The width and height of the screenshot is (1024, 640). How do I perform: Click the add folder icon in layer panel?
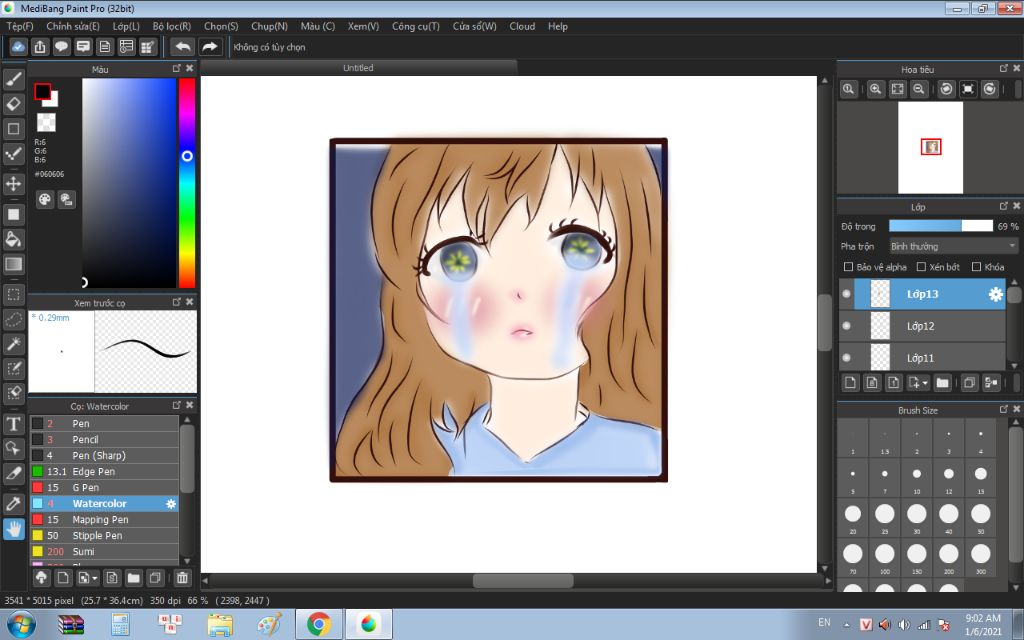click(x=942, y=383)
